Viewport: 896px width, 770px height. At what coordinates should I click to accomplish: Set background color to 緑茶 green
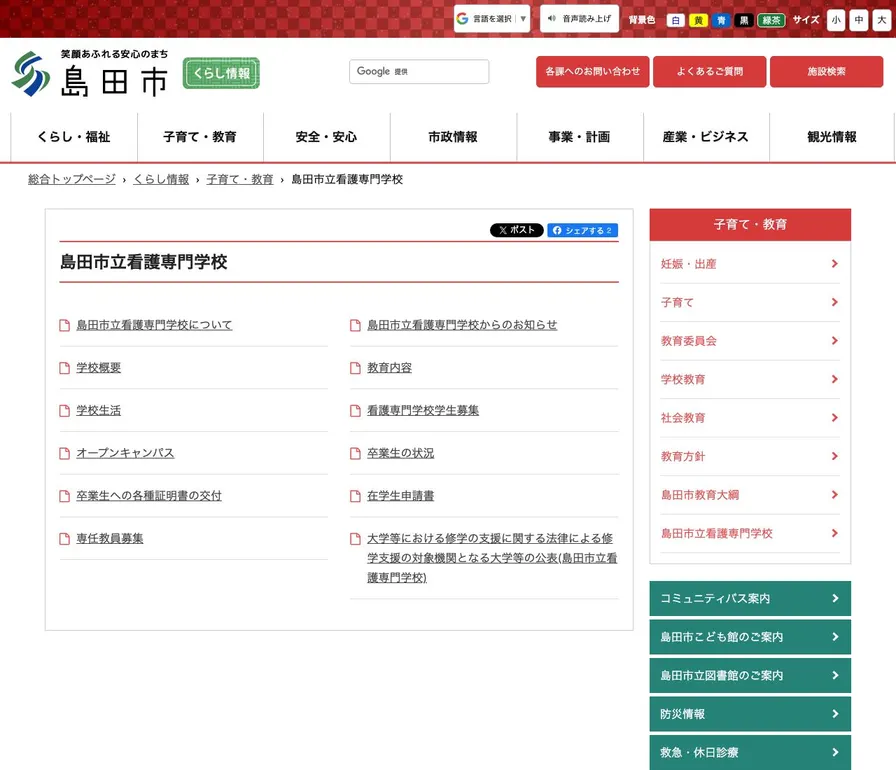click(771, 21)
